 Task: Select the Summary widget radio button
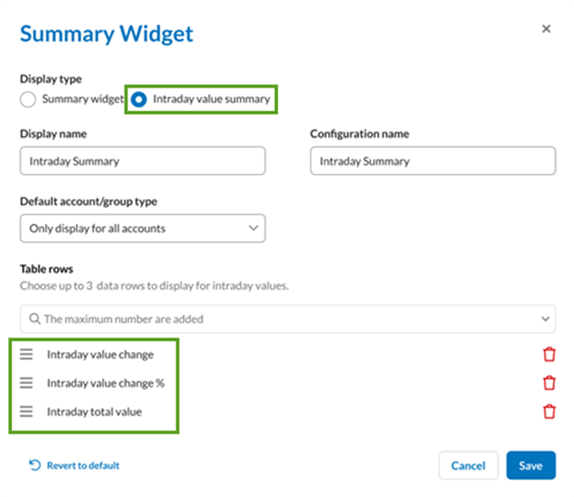coord(28,99)
